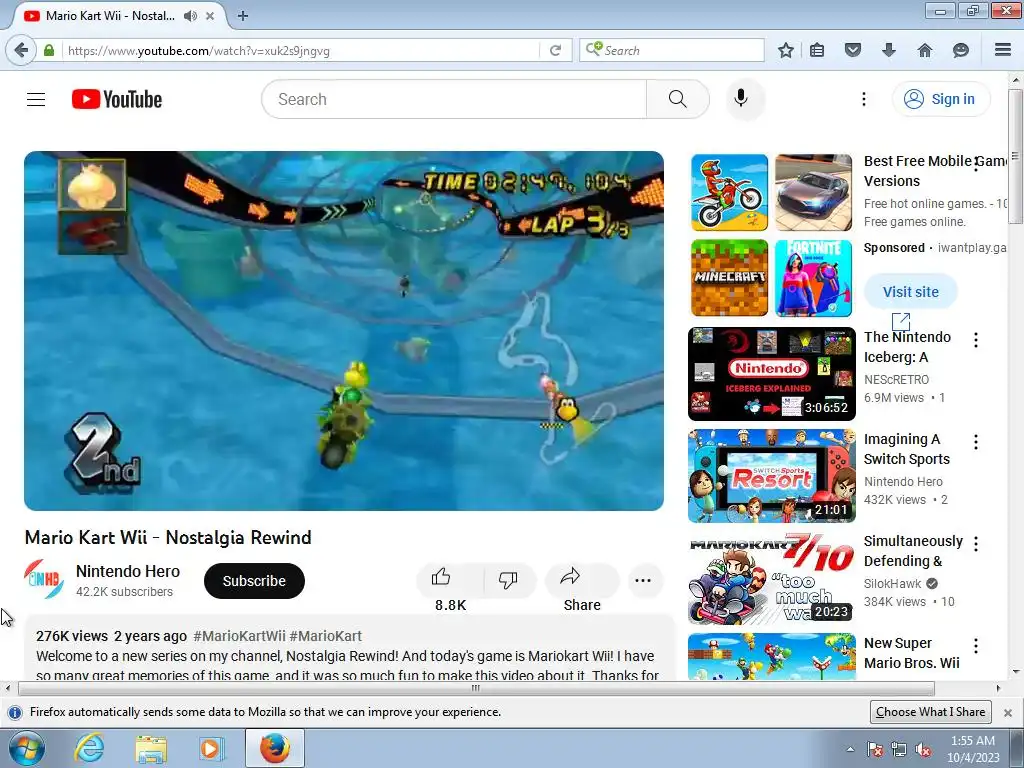Open the #MarioKartWii hashtag link
Viewport: 1024px width, 768px height.
pos(239,636)
